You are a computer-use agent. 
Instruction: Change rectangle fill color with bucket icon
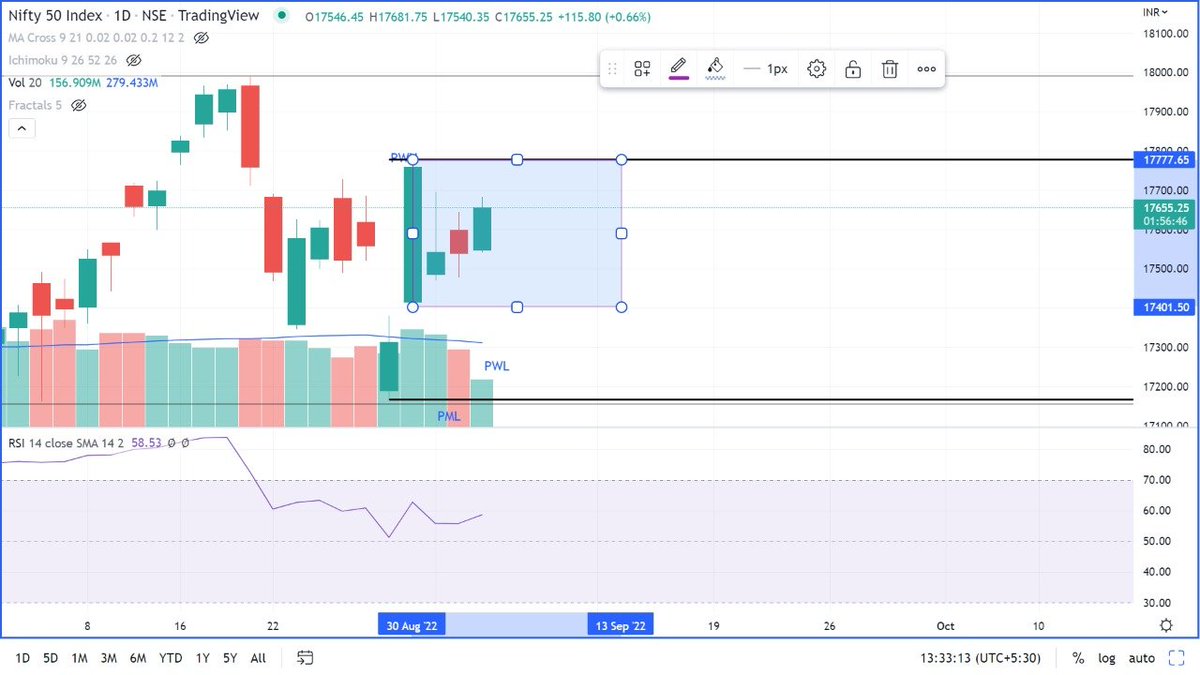[x=715, y=68]
